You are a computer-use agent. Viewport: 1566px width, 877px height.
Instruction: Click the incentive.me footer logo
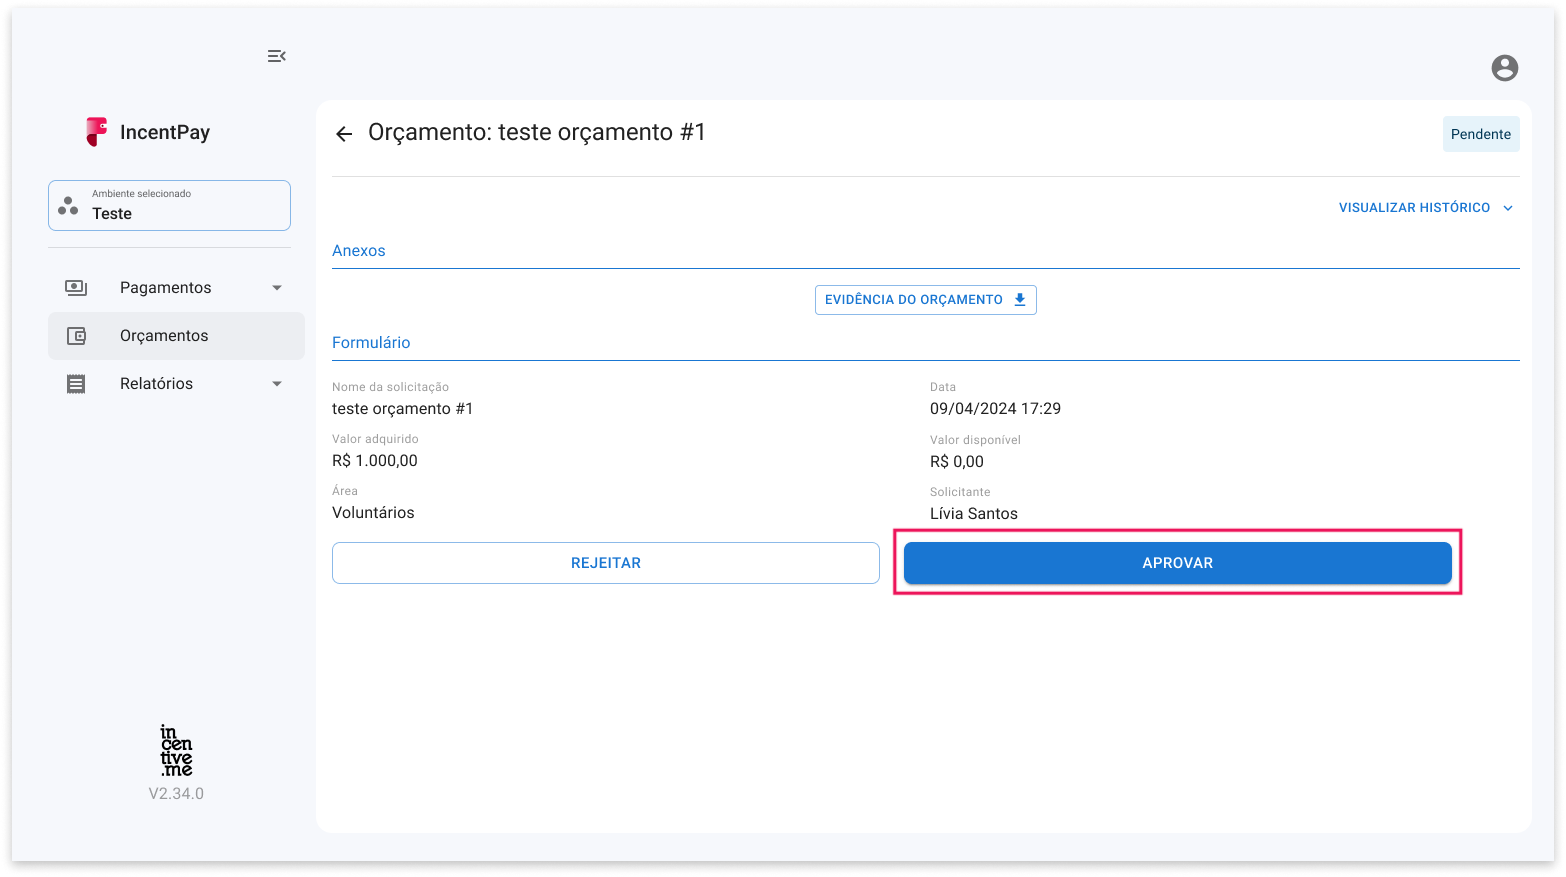click(x=176, y=751)
